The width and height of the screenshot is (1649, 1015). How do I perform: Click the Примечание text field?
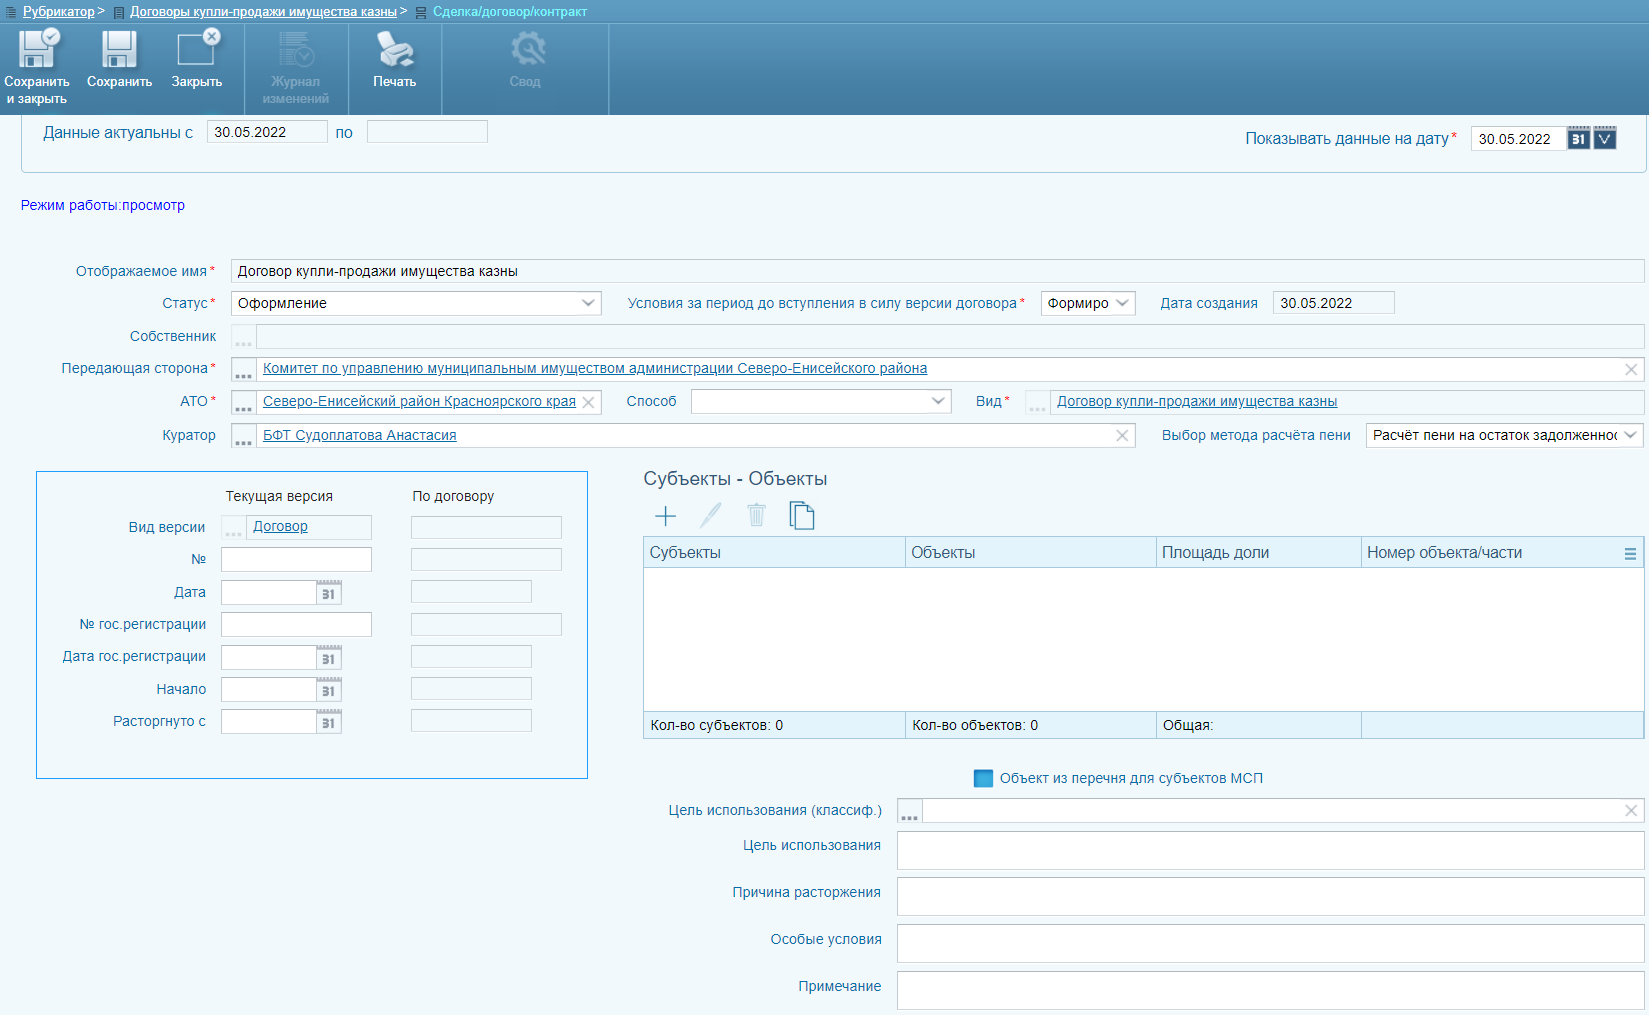[1270, 990]
